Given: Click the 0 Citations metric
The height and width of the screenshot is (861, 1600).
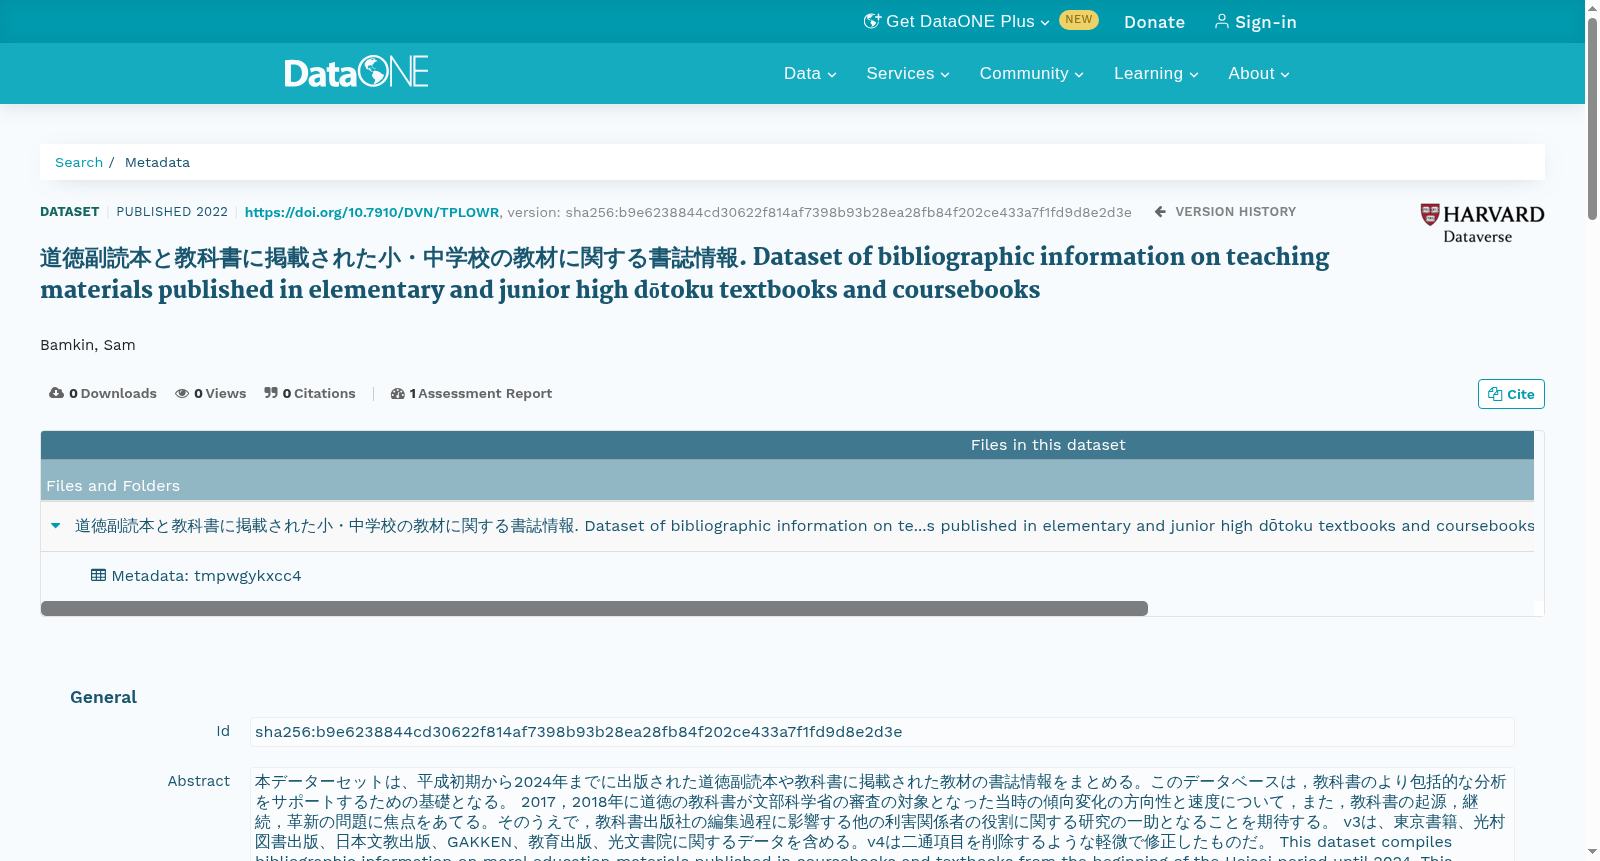Looking at the screenshot, I should pos(310,393).
